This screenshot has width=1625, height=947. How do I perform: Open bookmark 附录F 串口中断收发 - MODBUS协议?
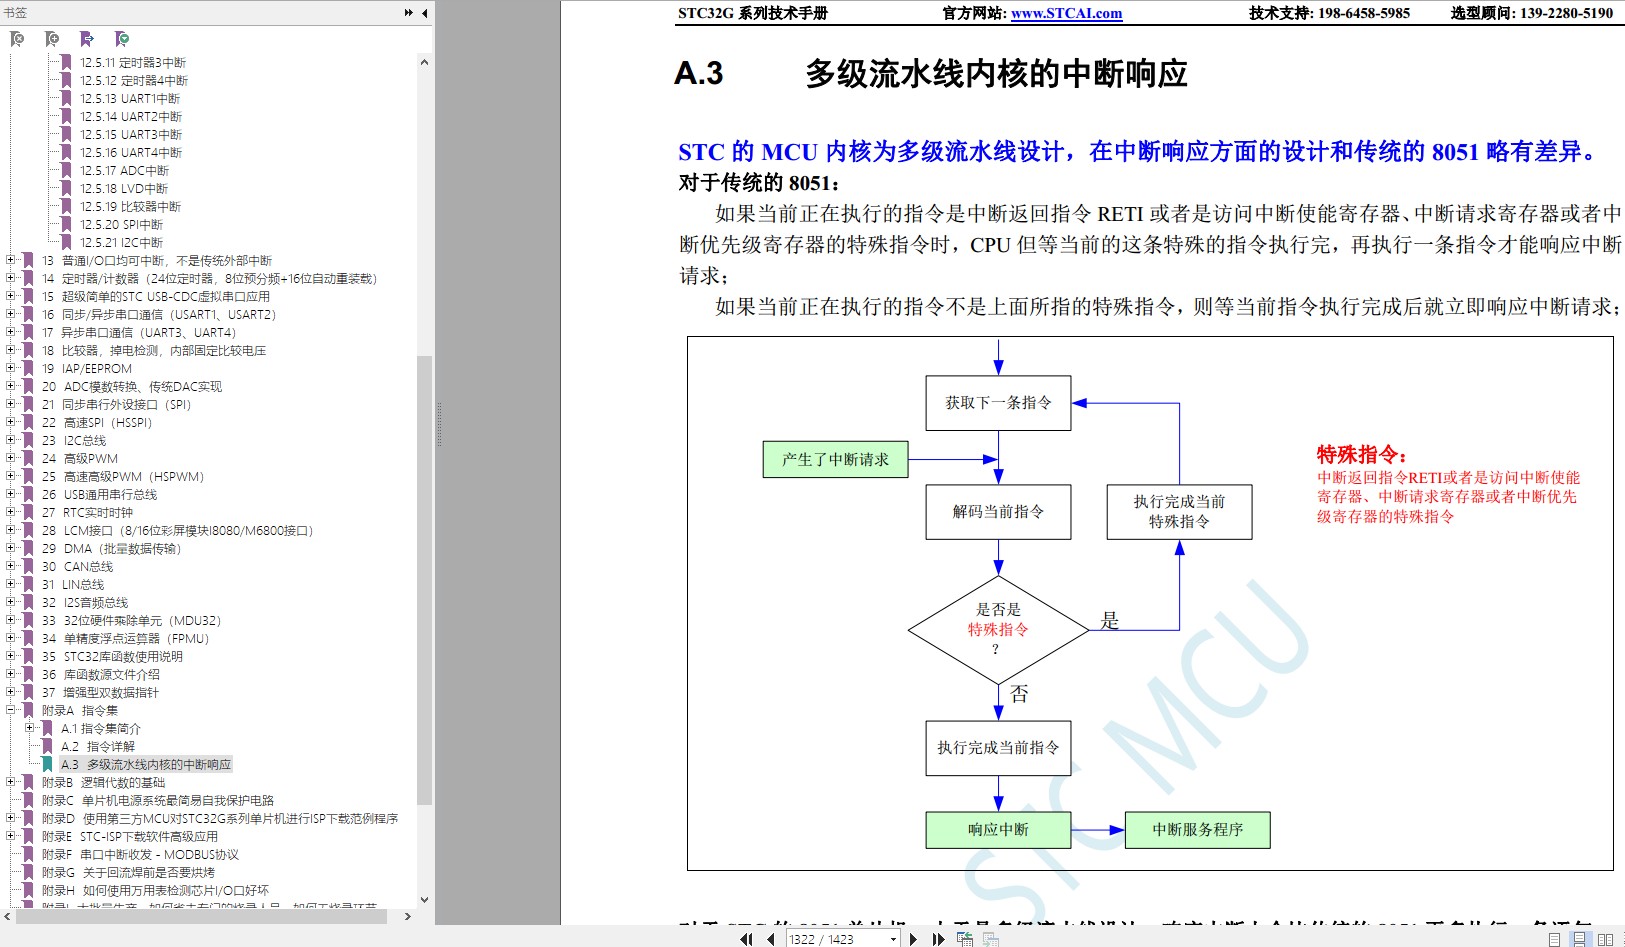pyautogui.click(x=140, y=855)
